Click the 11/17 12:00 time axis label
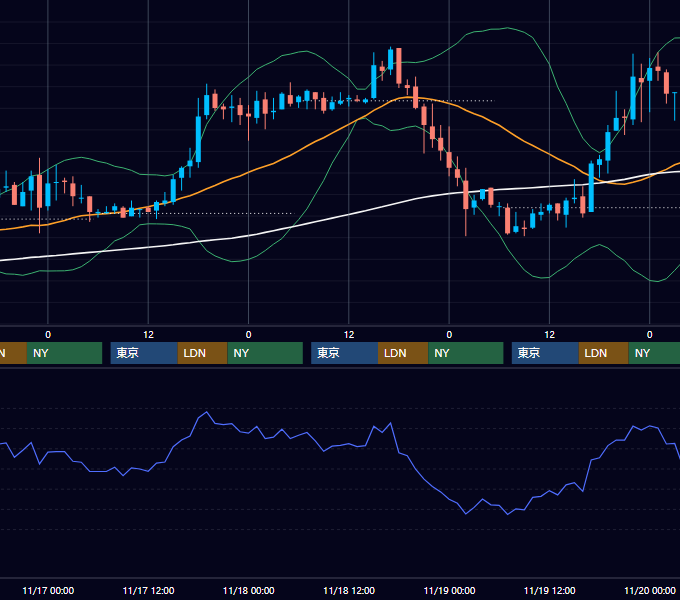680x600 pixels. (148, 590)
